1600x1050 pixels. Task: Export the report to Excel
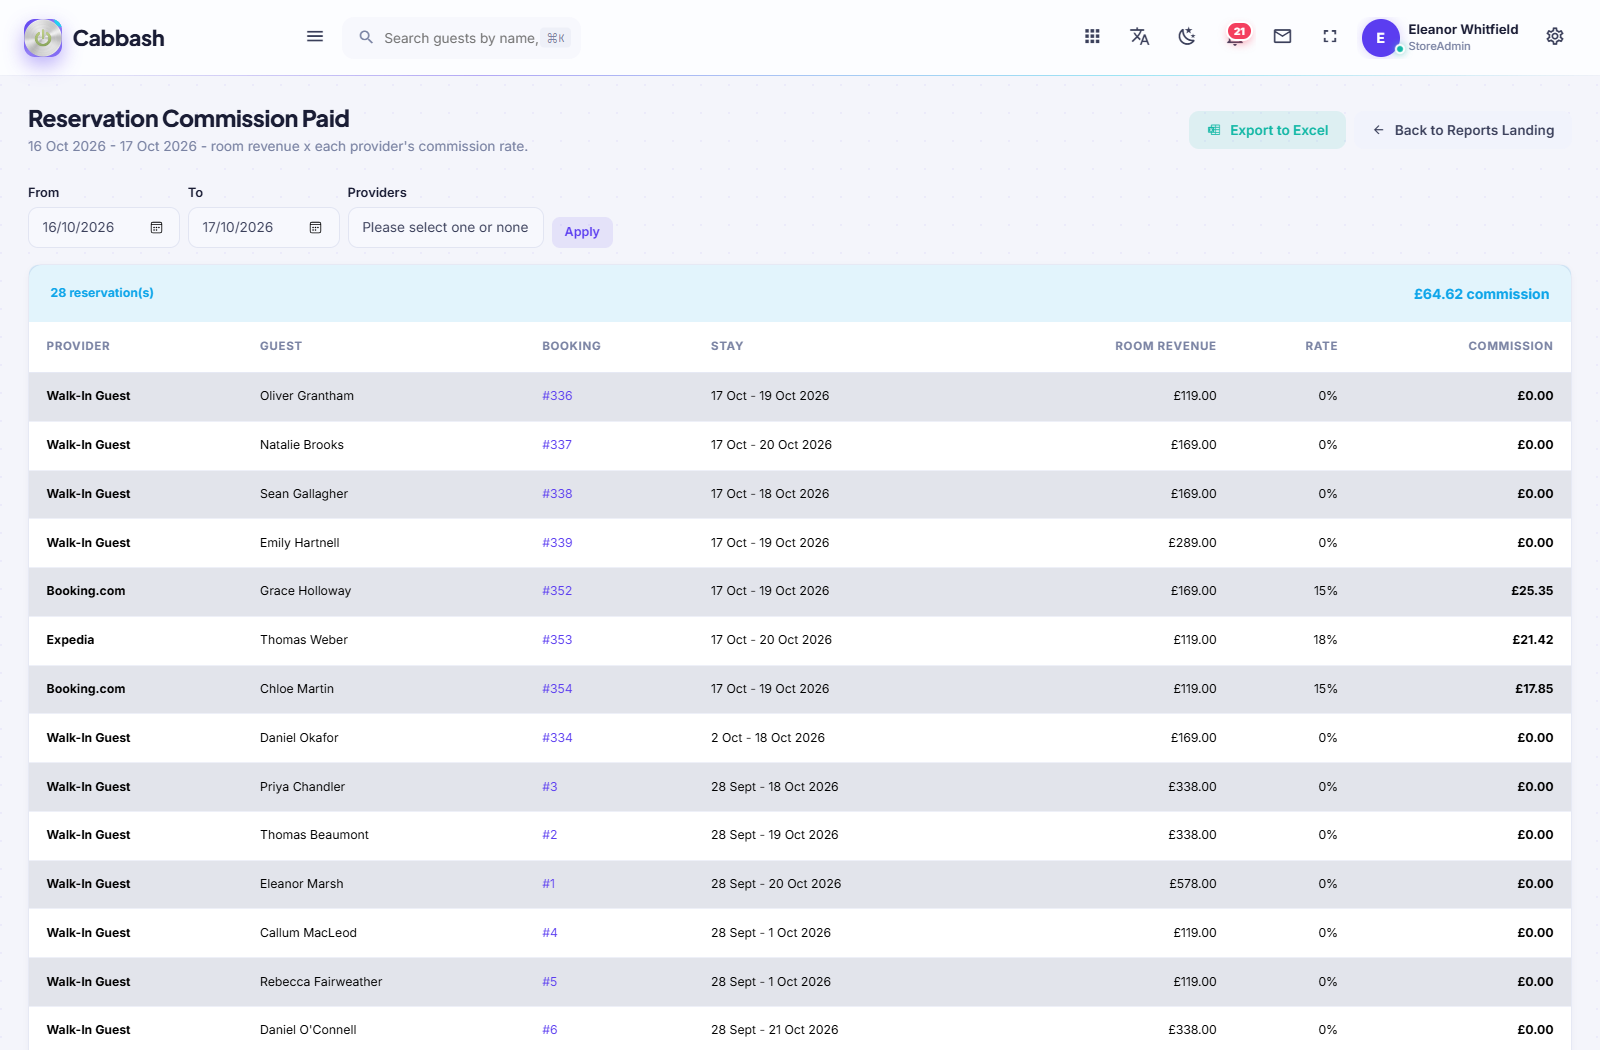point(1267,130)
